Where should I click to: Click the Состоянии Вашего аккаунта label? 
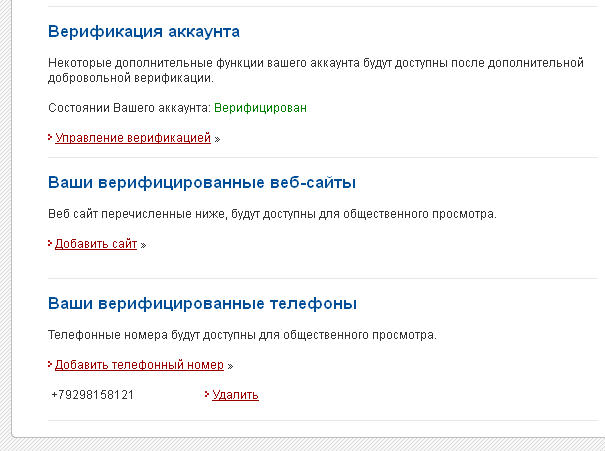pos(129,108)
